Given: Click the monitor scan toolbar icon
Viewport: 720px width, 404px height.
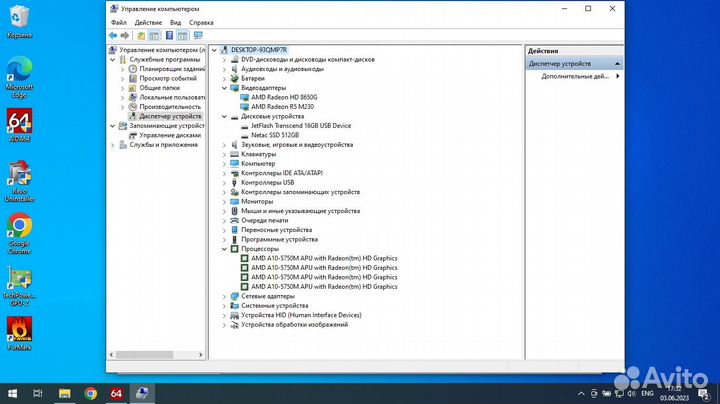Looking at the screenshot, I should pos(198,35).
